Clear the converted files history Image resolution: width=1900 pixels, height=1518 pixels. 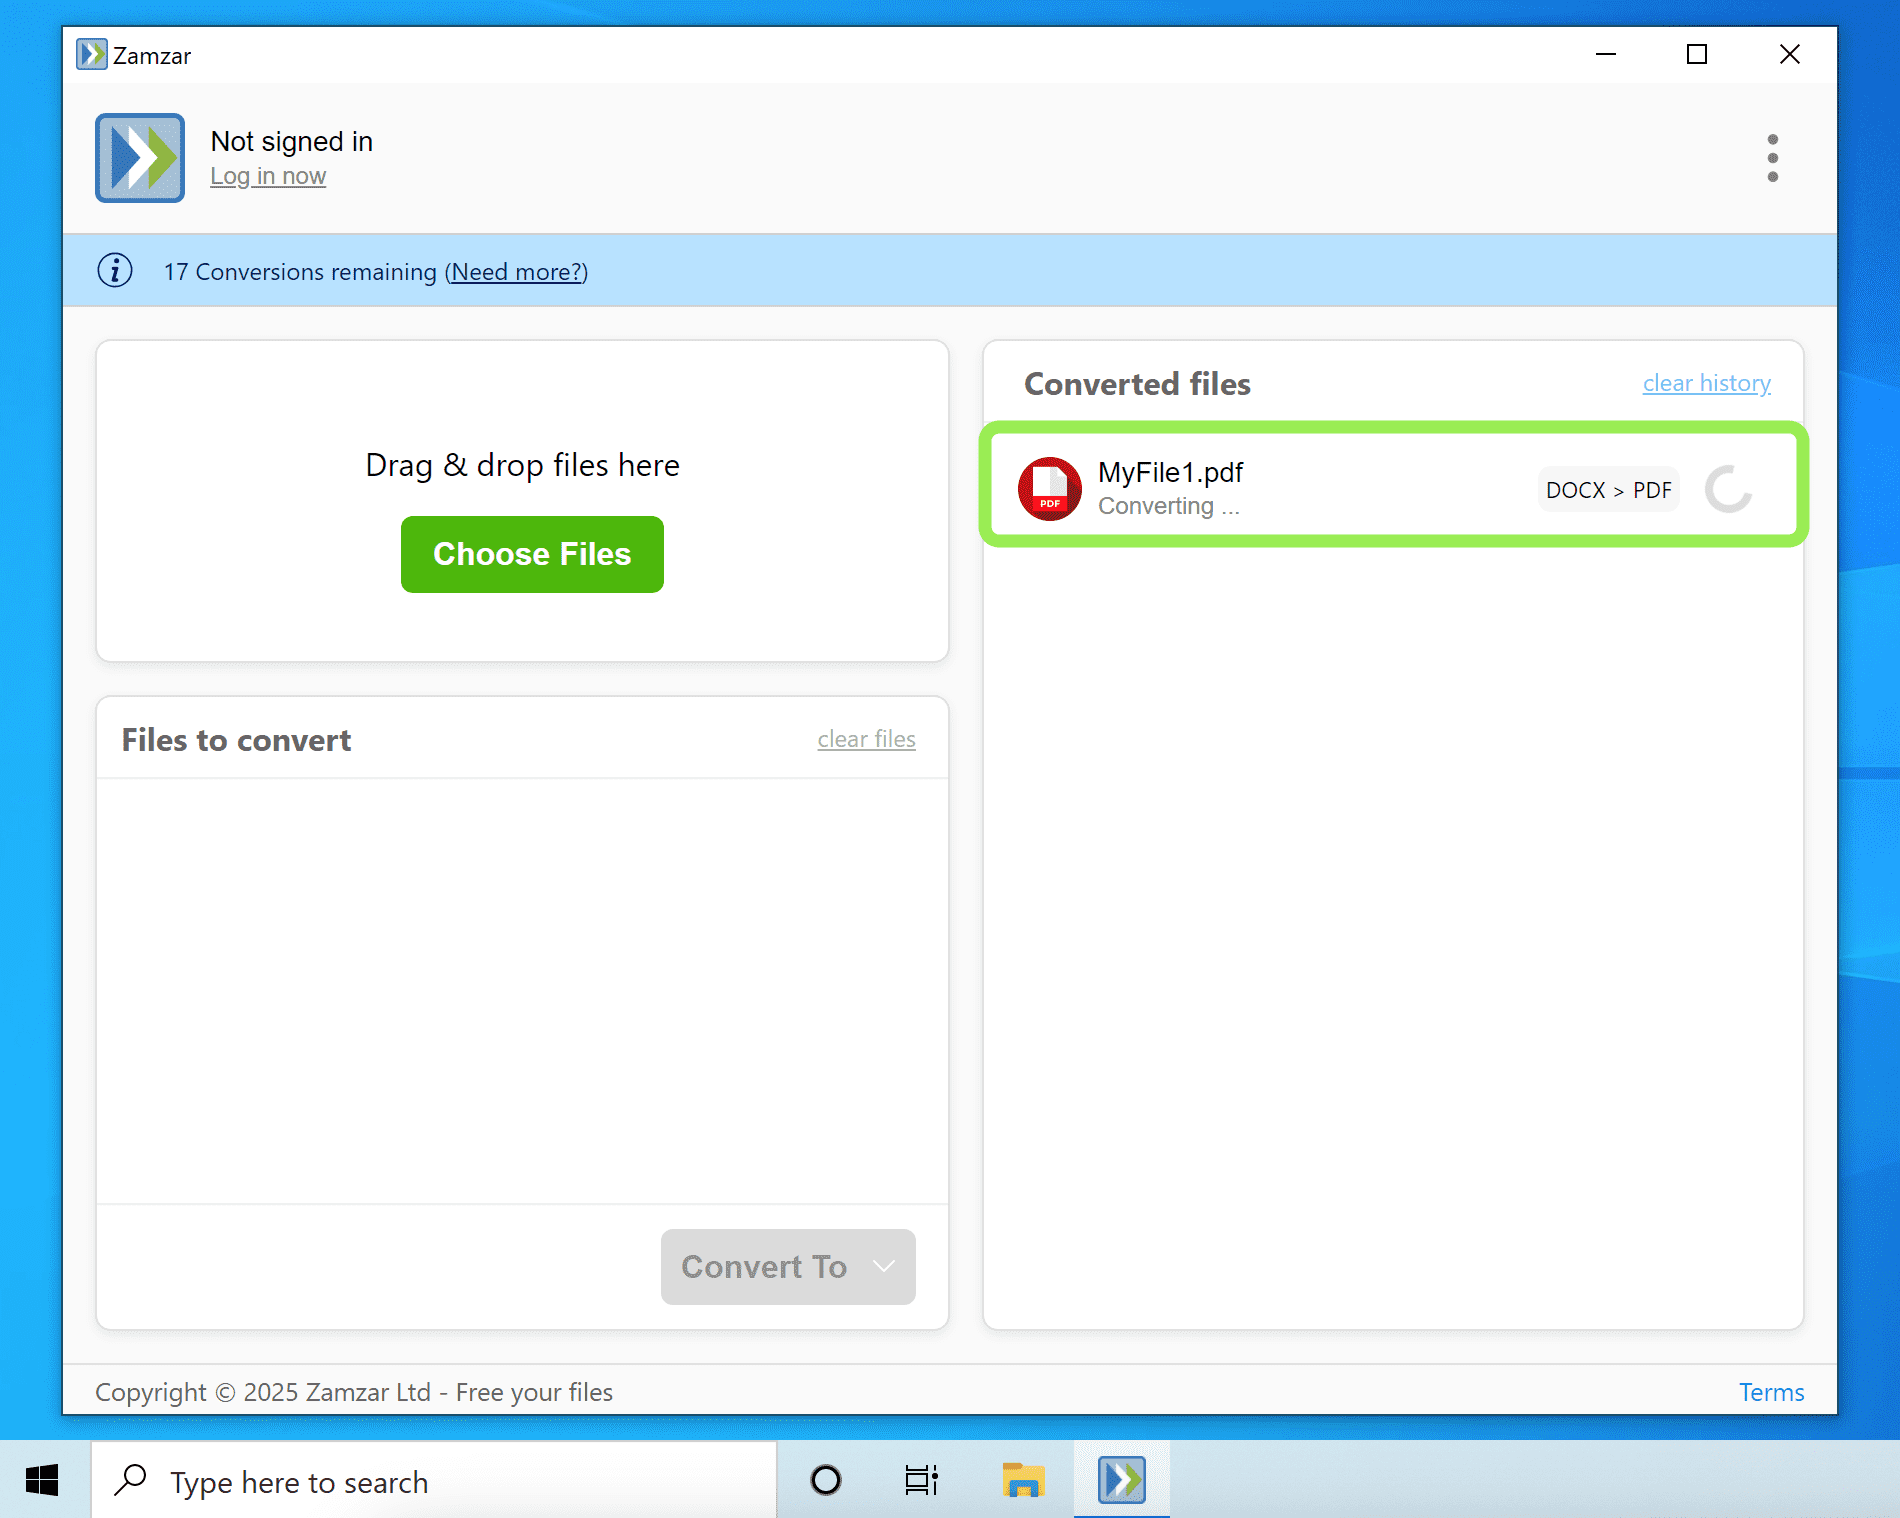1706,383
